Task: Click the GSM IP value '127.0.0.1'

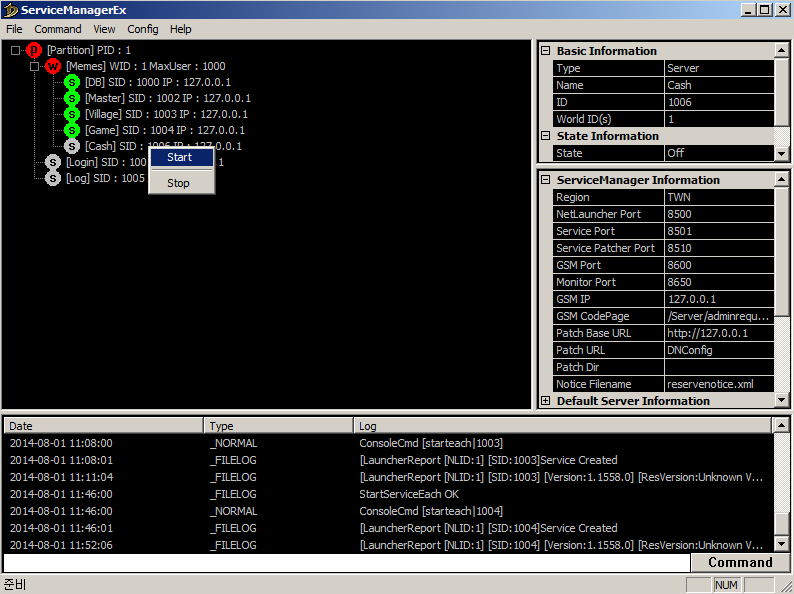Action: pos(719,299)
